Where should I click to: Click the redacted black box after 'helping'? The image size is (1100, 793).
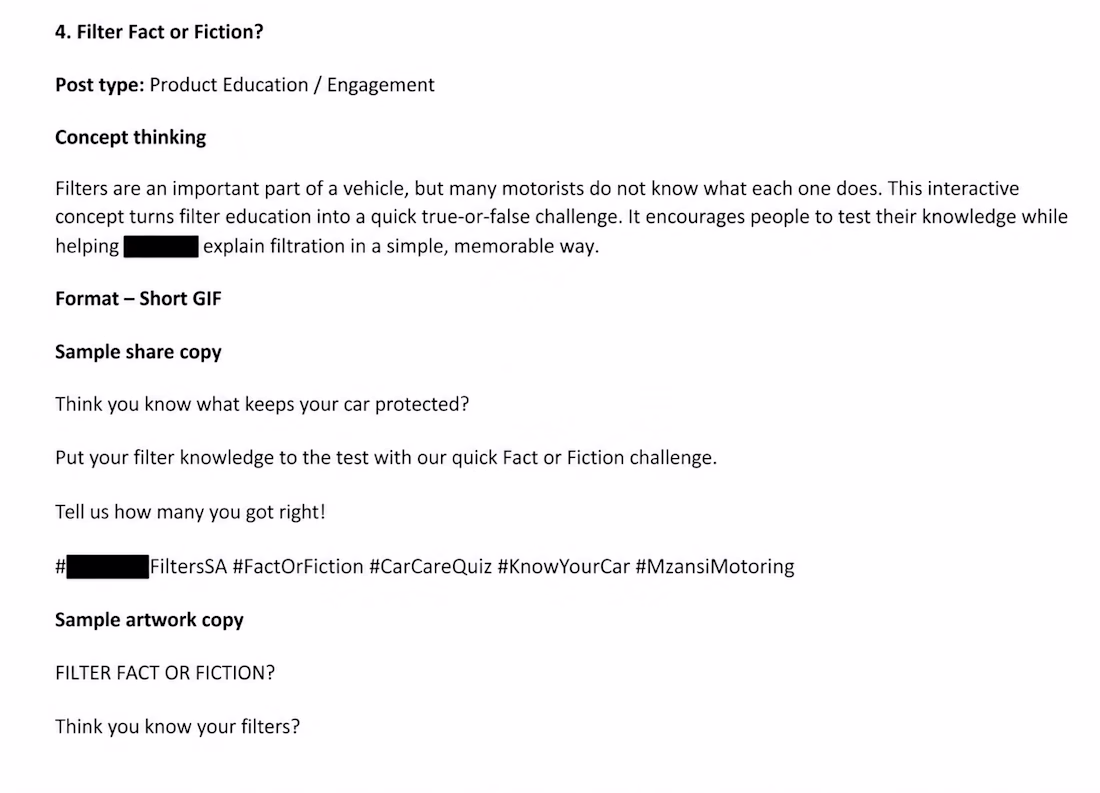coord(161,246)
